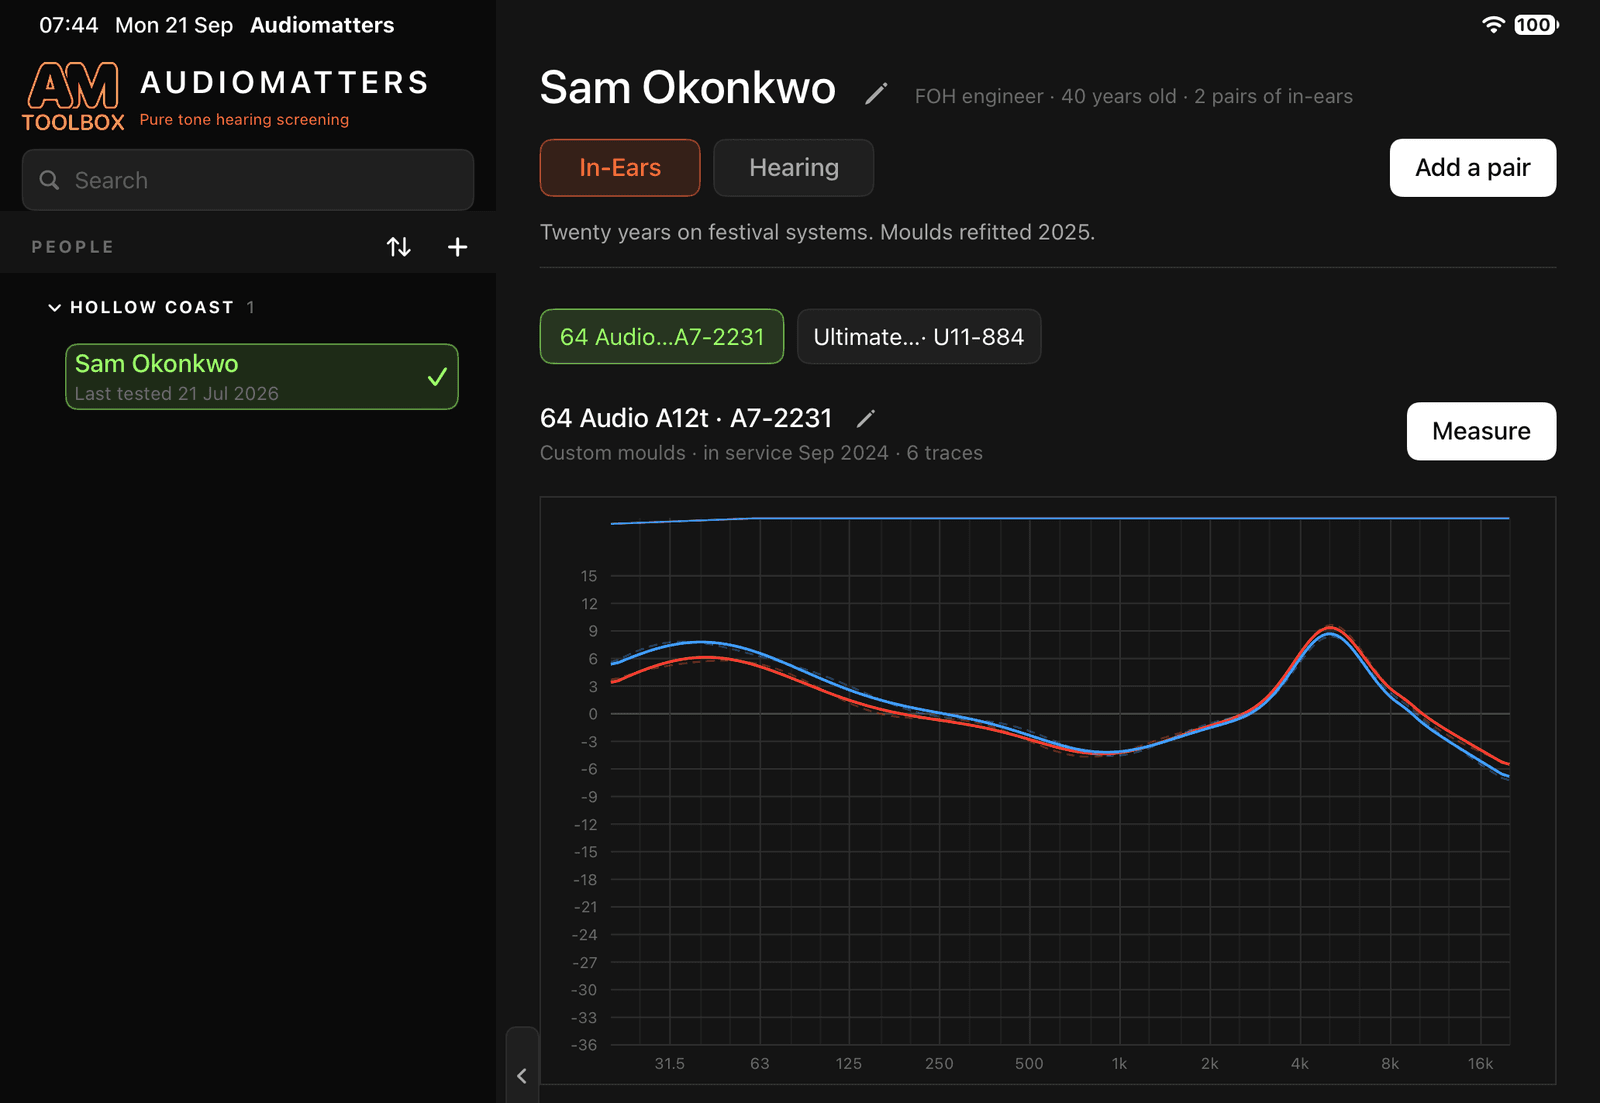Focus the Search input field
This screenshot has height=1103, width=1600.
(x=248, y=180)
